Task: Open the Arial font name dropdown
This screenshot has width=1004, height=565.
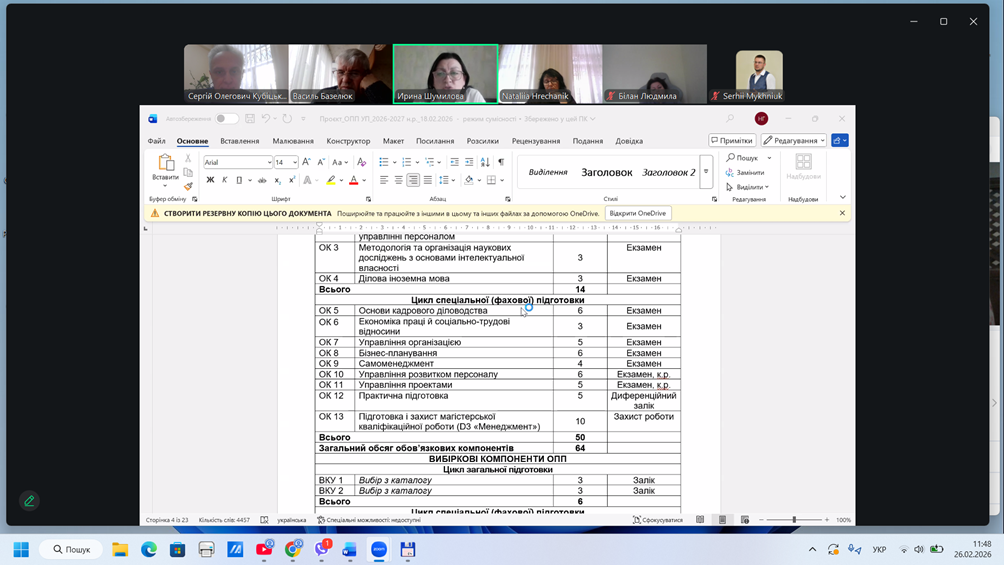Action: [x=269, y=162]
